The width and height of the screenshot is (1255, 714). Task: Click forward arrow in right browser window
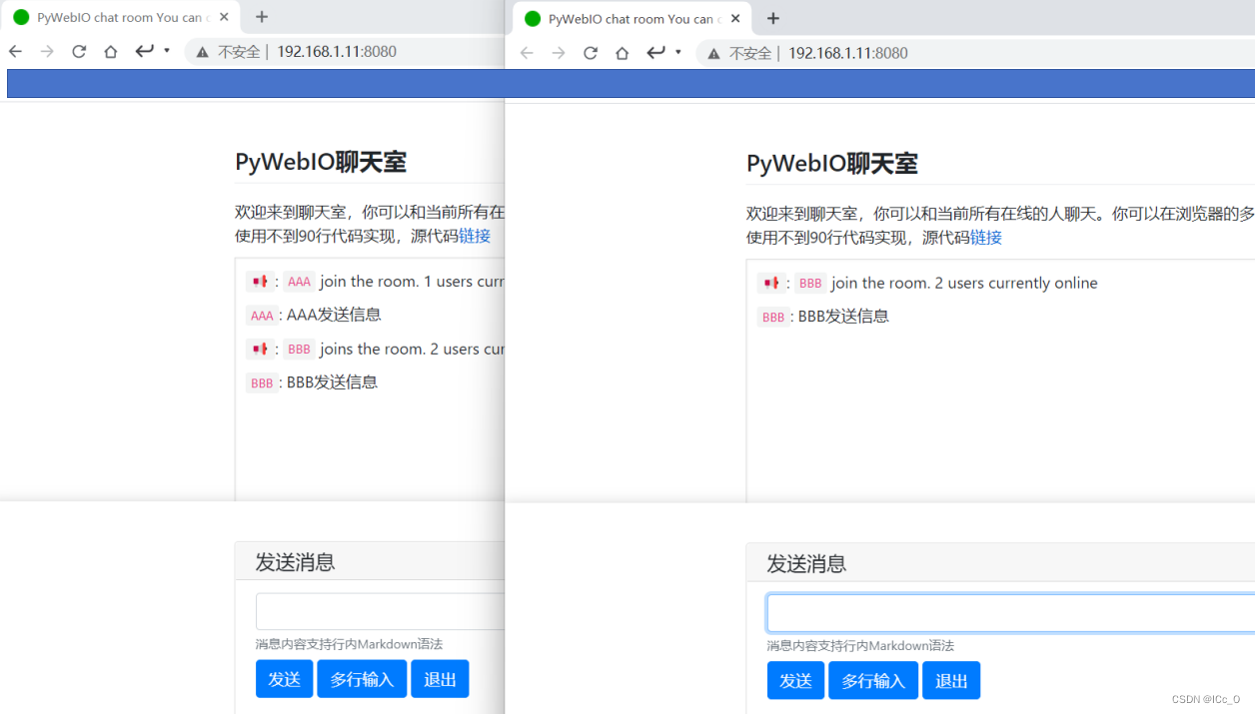click(x=559, y=53)
